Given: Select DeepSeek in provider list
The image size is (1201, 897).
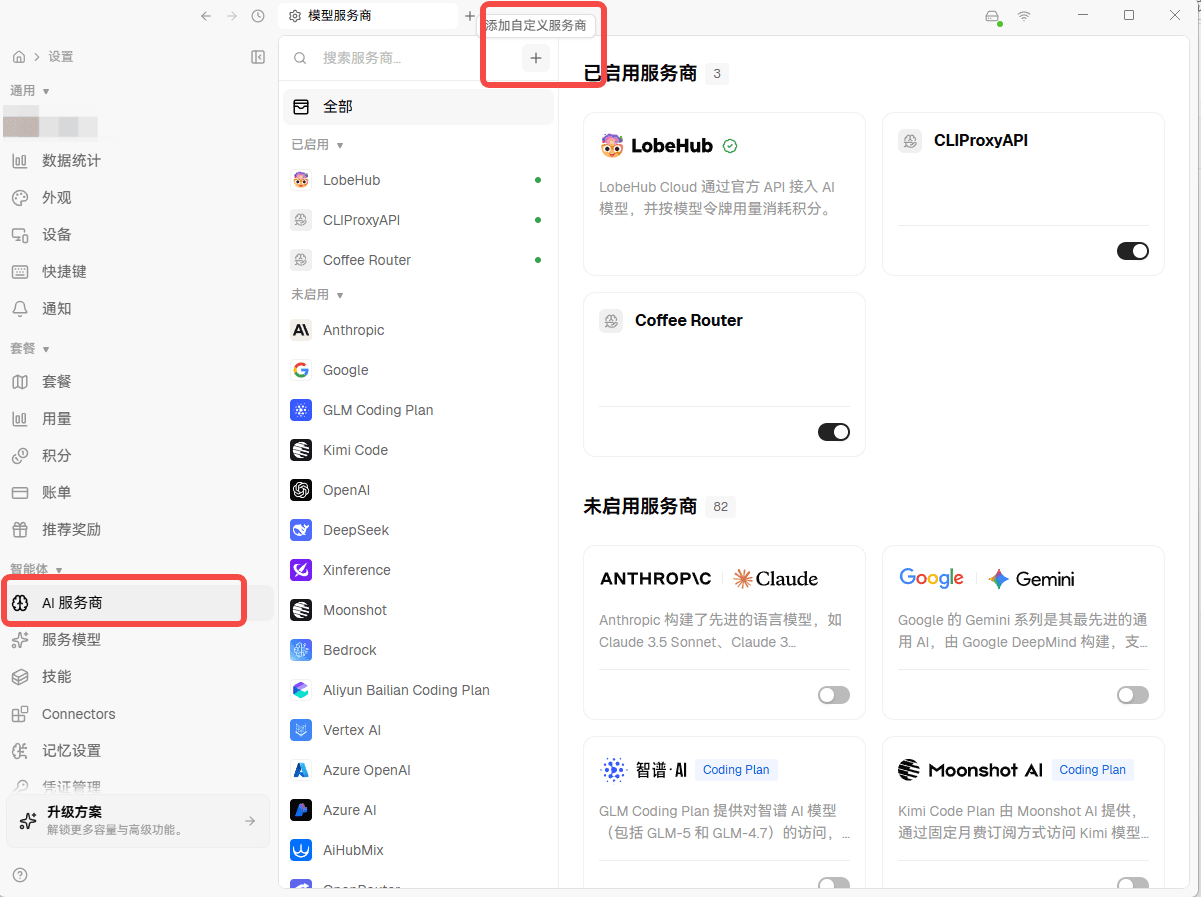Looking at the screenshot, I should pyautogui.click(x=418, y=530).
